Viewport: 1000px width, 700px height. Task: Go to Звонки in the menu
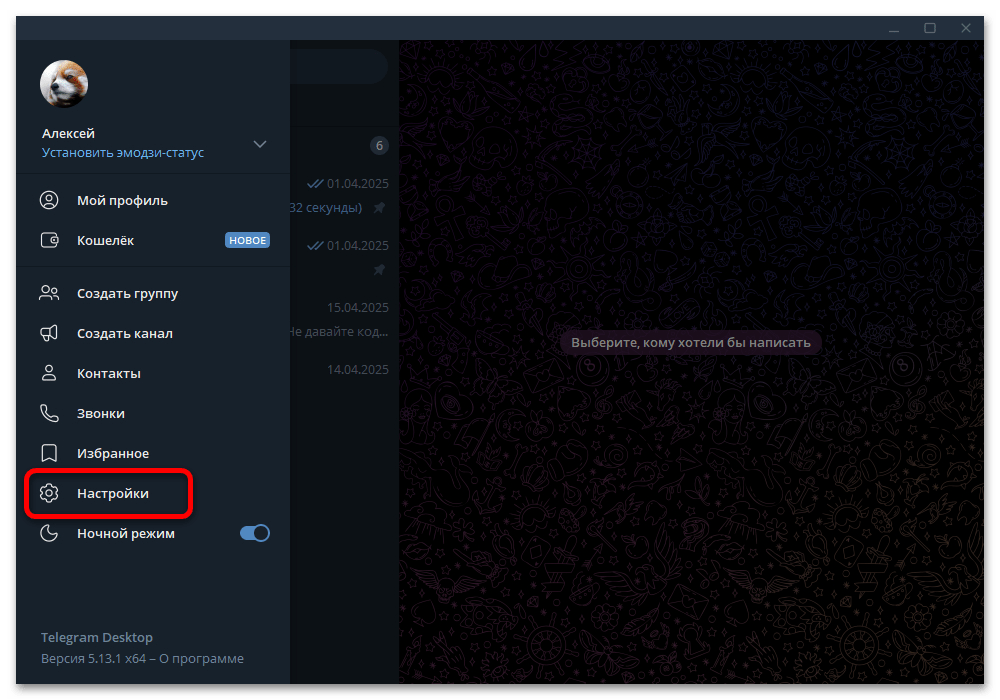coord(153,413)
